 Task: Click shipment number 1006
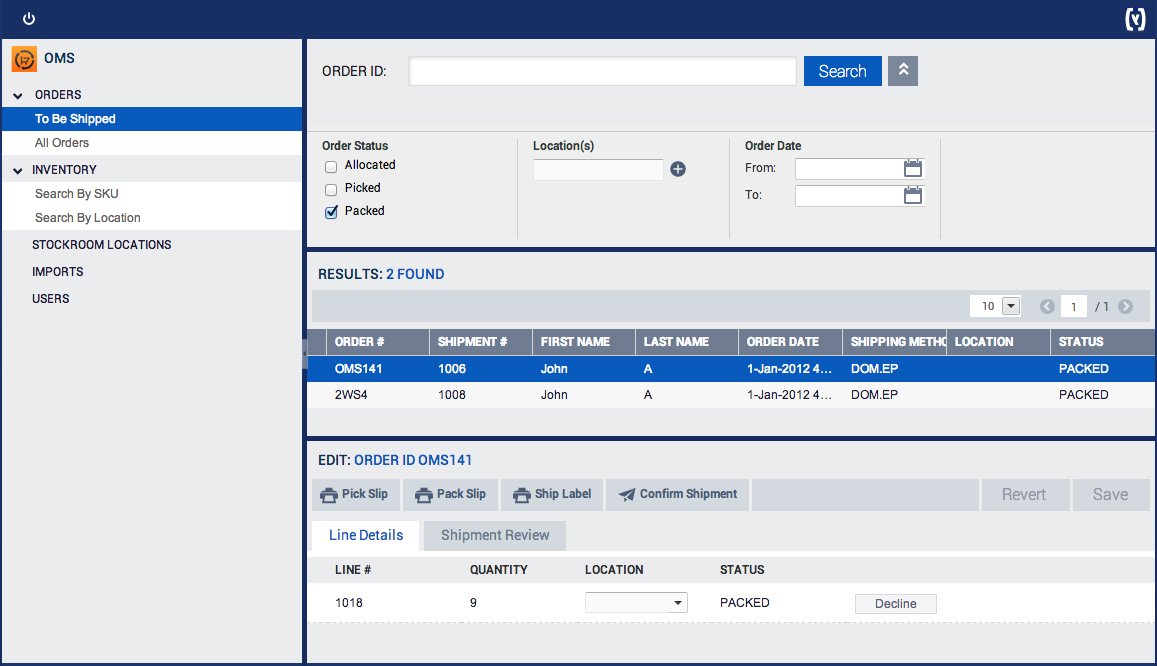pos(452,369)
